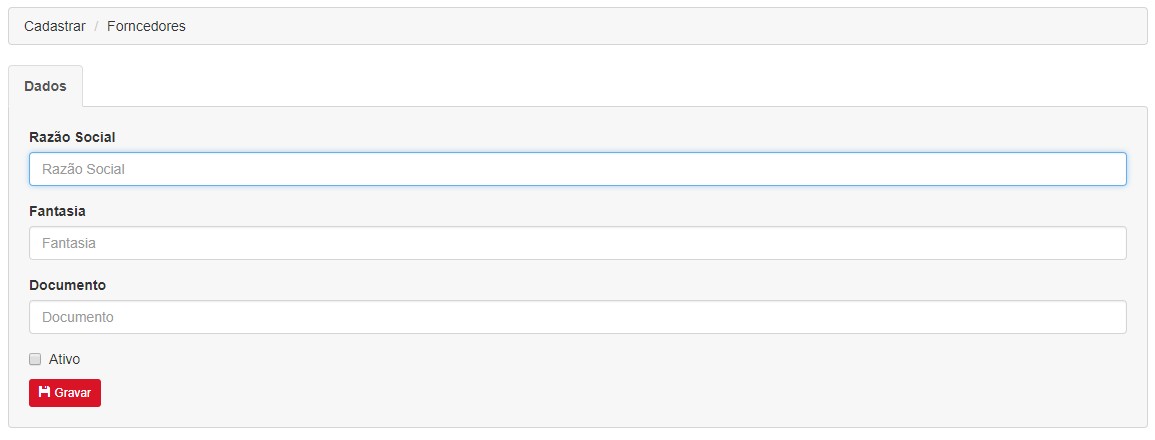This screenshot has width=1155, height=440.
Task: Click blank area beside the Gravar button
Action: click(589, 393)
